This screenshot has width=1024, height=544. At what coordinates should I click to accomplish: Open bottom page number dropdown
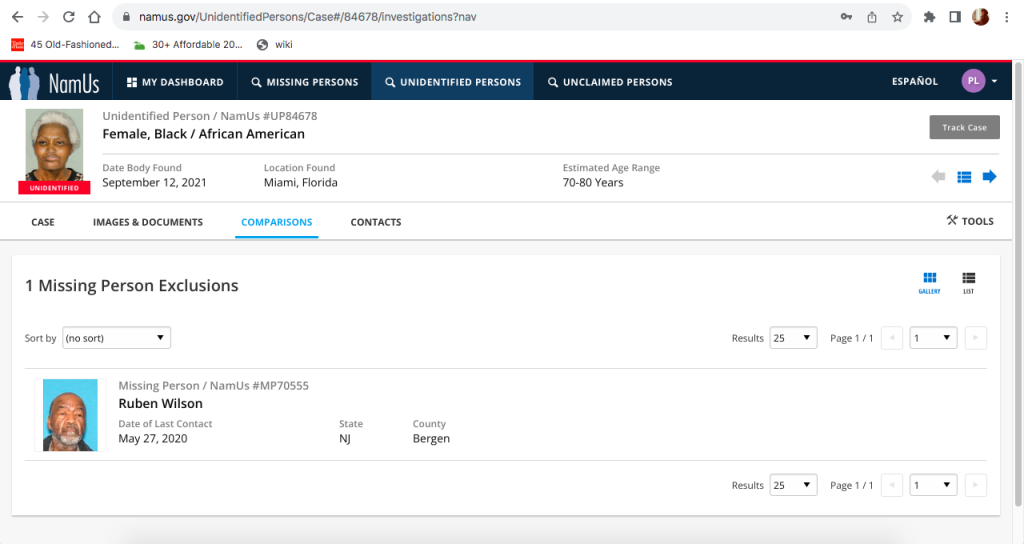(932, 485)
